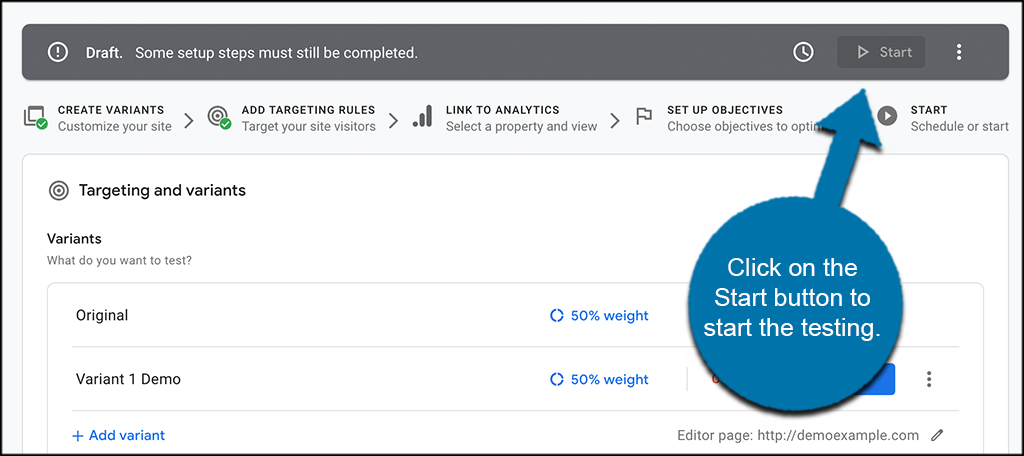
Task: Click the draft warning exclamation icon
Action: point(58,52)
